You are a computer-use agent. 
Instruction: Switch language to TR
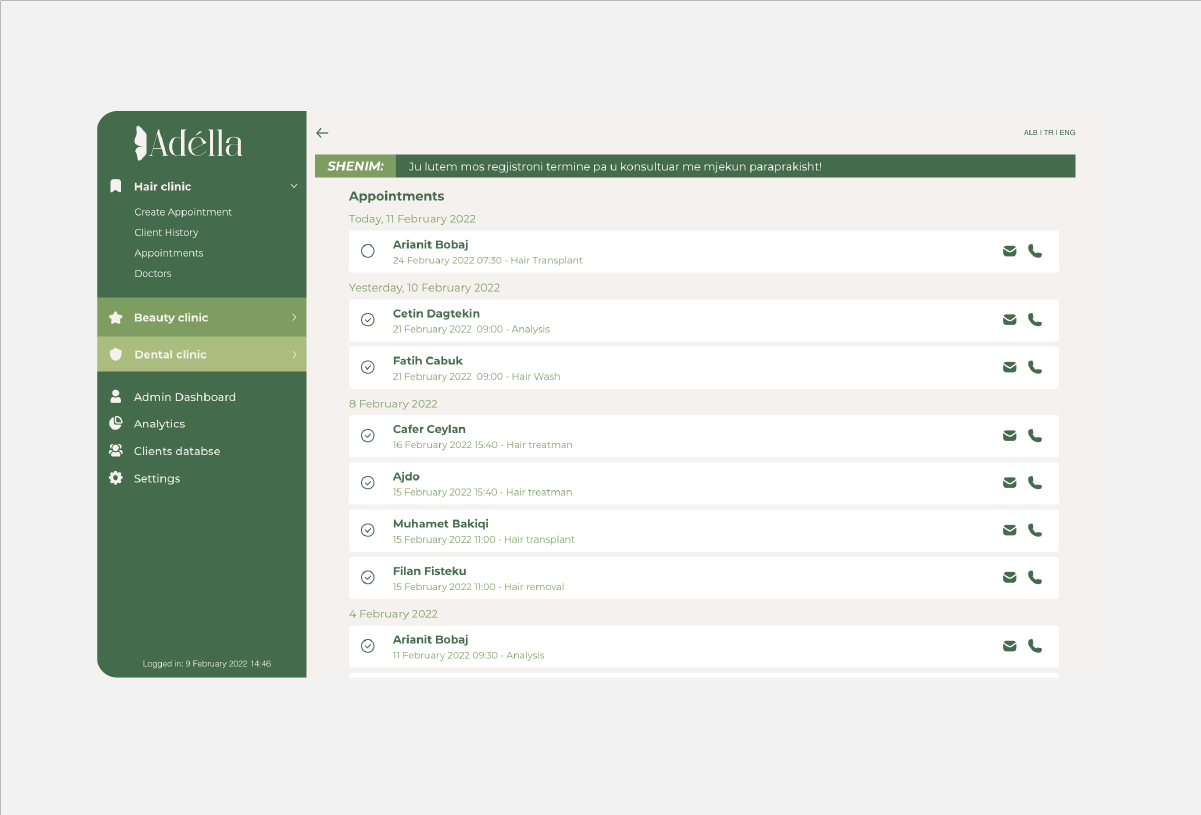pyautogui.click(x=1049, y=133)
